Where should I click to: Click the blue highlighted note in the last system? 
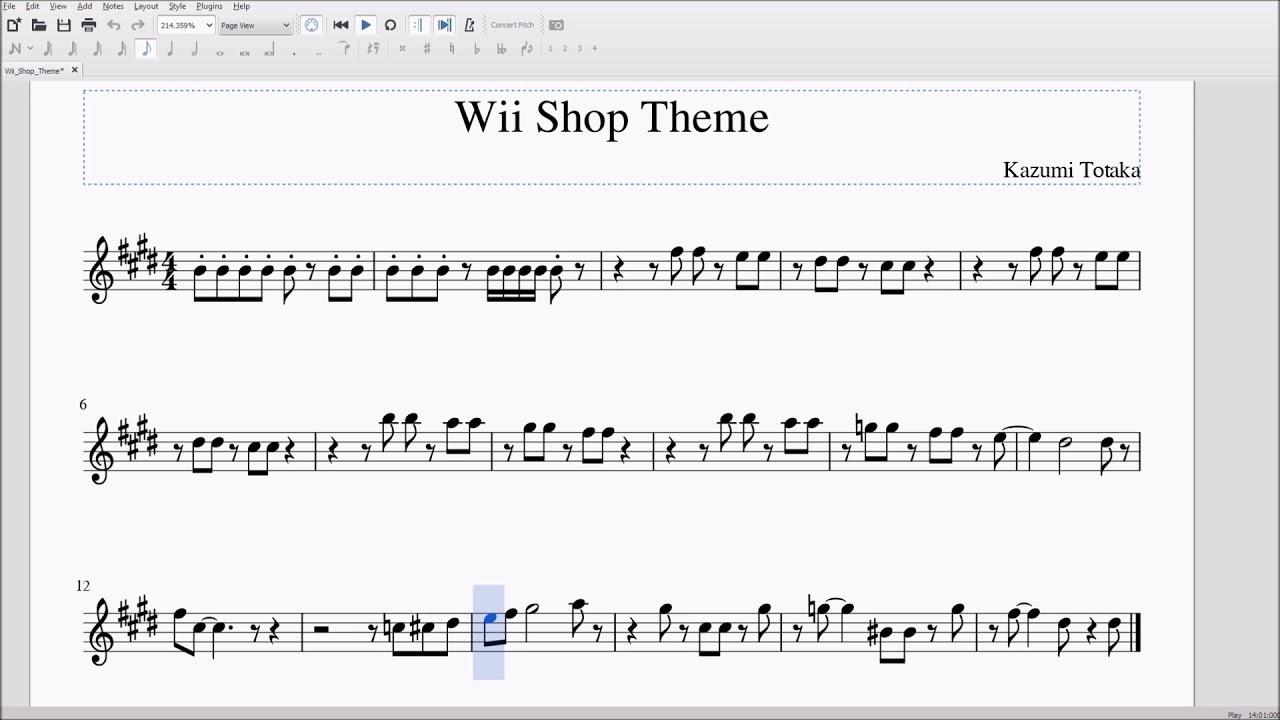(489, 618)
